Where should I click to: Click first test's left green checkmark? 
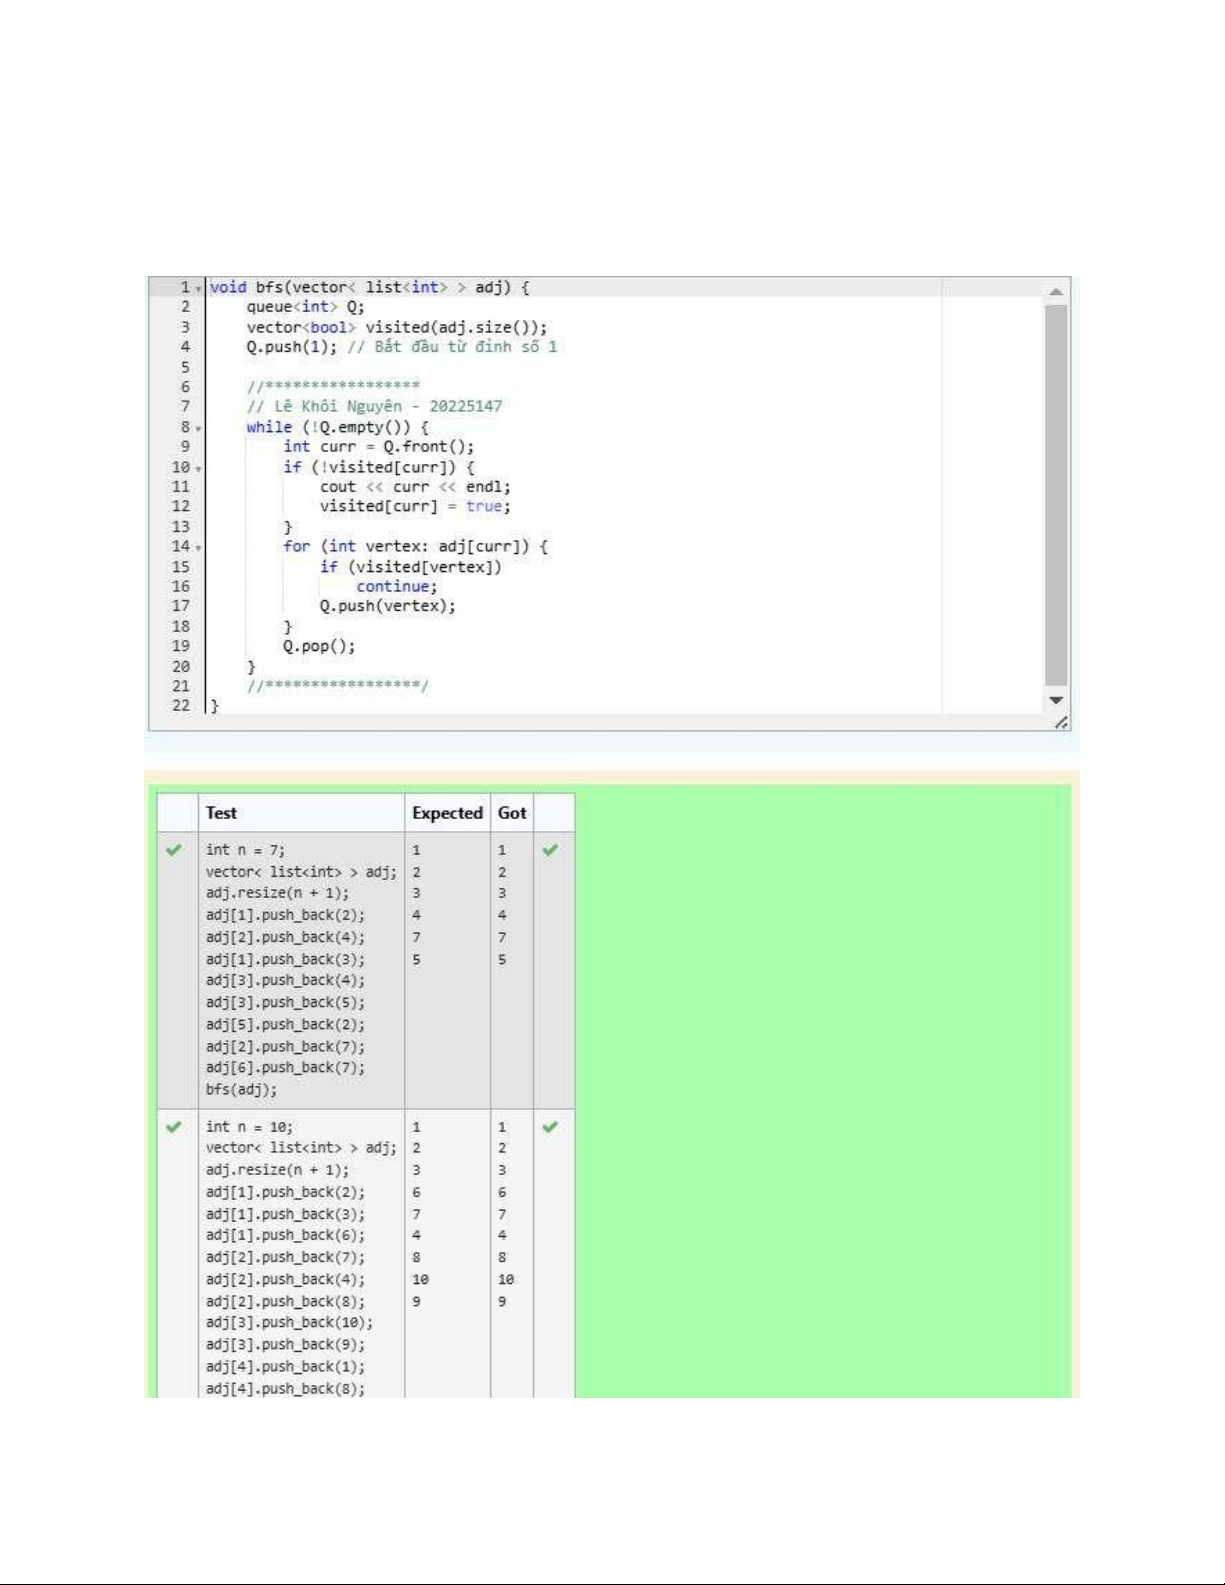point(174,850)
